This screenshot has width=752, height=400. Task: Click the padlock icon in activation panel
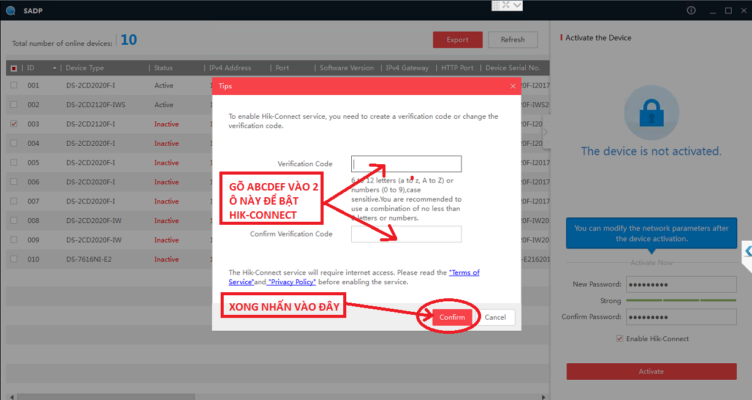[x=651, y=113]
